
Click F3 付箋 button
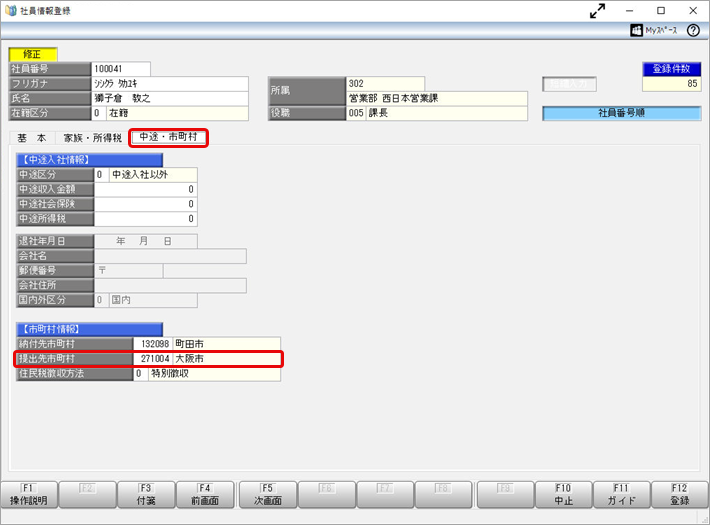146,495
